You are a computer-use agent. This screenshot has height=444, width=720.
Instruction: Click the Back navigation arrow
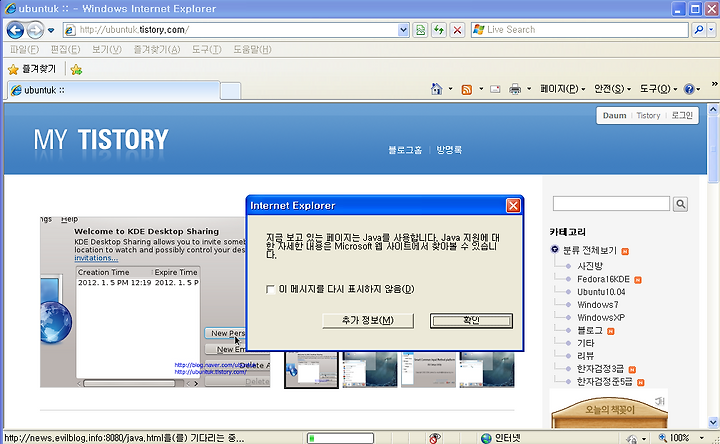tap(15, 30)
